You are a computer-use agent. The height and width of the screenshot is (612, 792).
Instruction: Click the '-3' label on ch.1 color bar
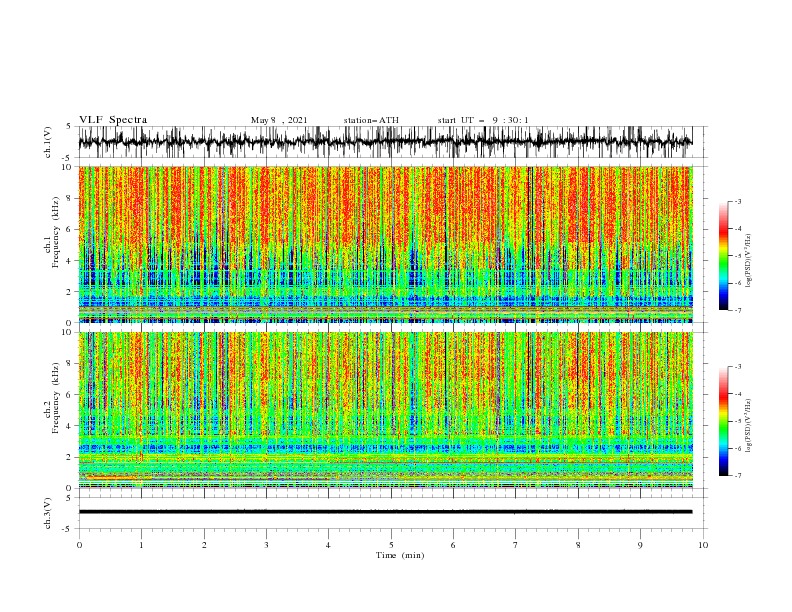(737, 201)
